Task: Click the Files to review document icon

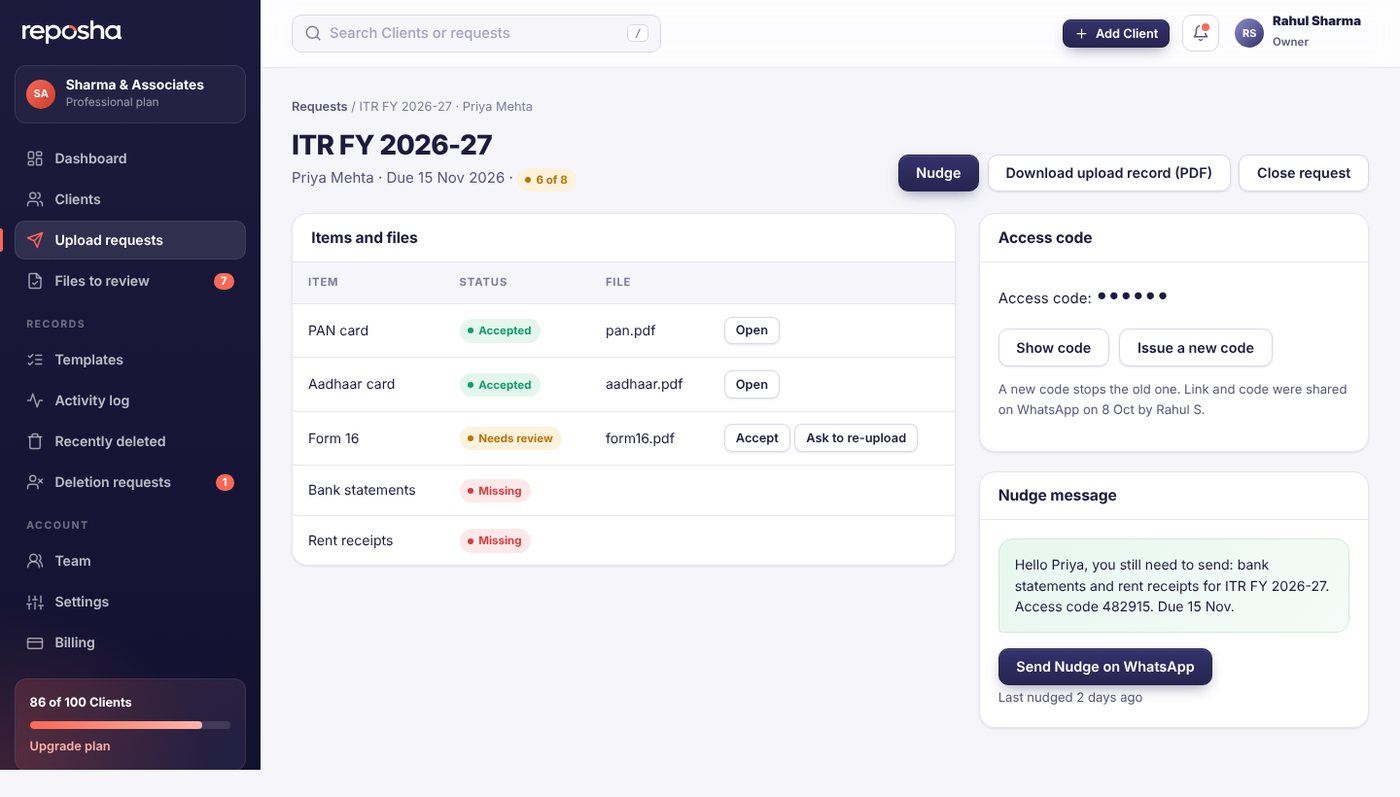Action: (35, 281)
